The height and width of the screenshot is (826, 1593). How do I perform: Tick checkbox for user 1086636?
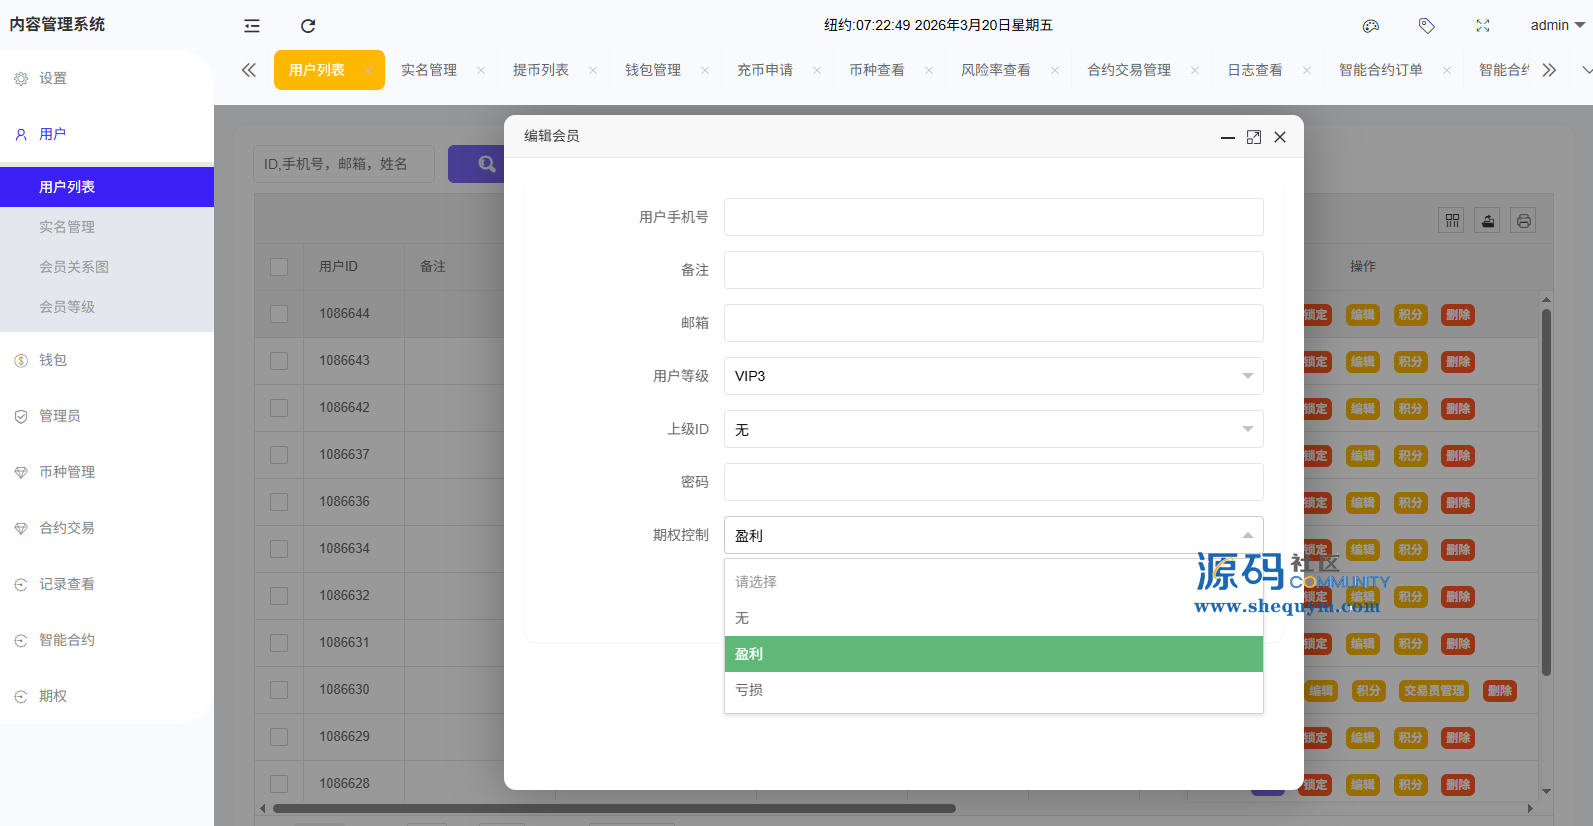(x=279, y=502)
